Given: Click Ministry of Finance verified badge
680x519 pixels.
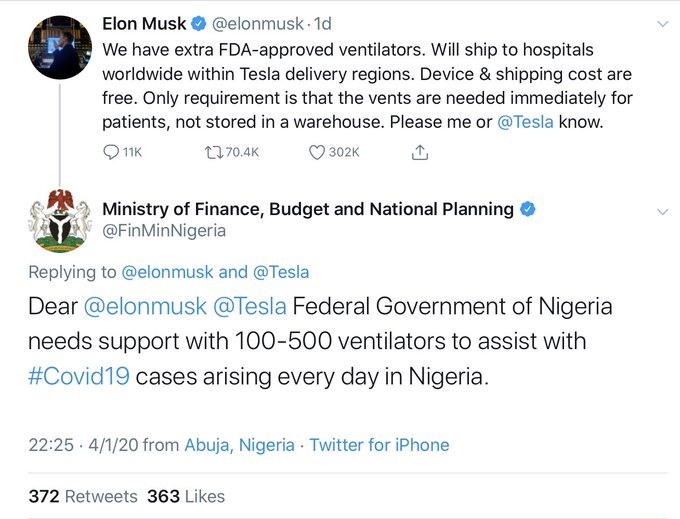Looking at the screenshot, I should pyautogui.click(x=528, y=209).
